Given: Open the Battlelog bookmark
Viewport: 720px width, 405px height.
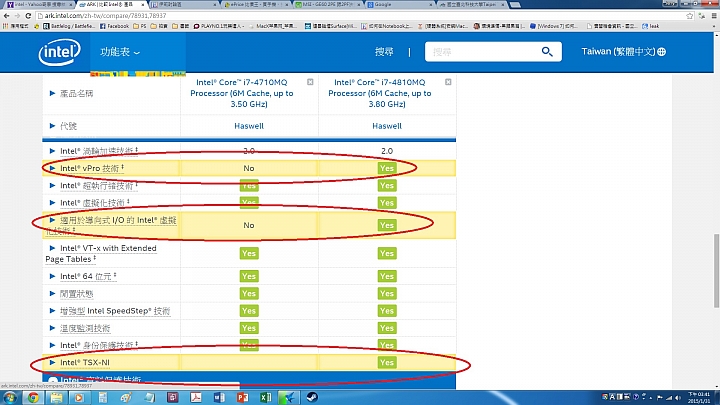Looking at the screenshot, I should click(x=68, y=26).
